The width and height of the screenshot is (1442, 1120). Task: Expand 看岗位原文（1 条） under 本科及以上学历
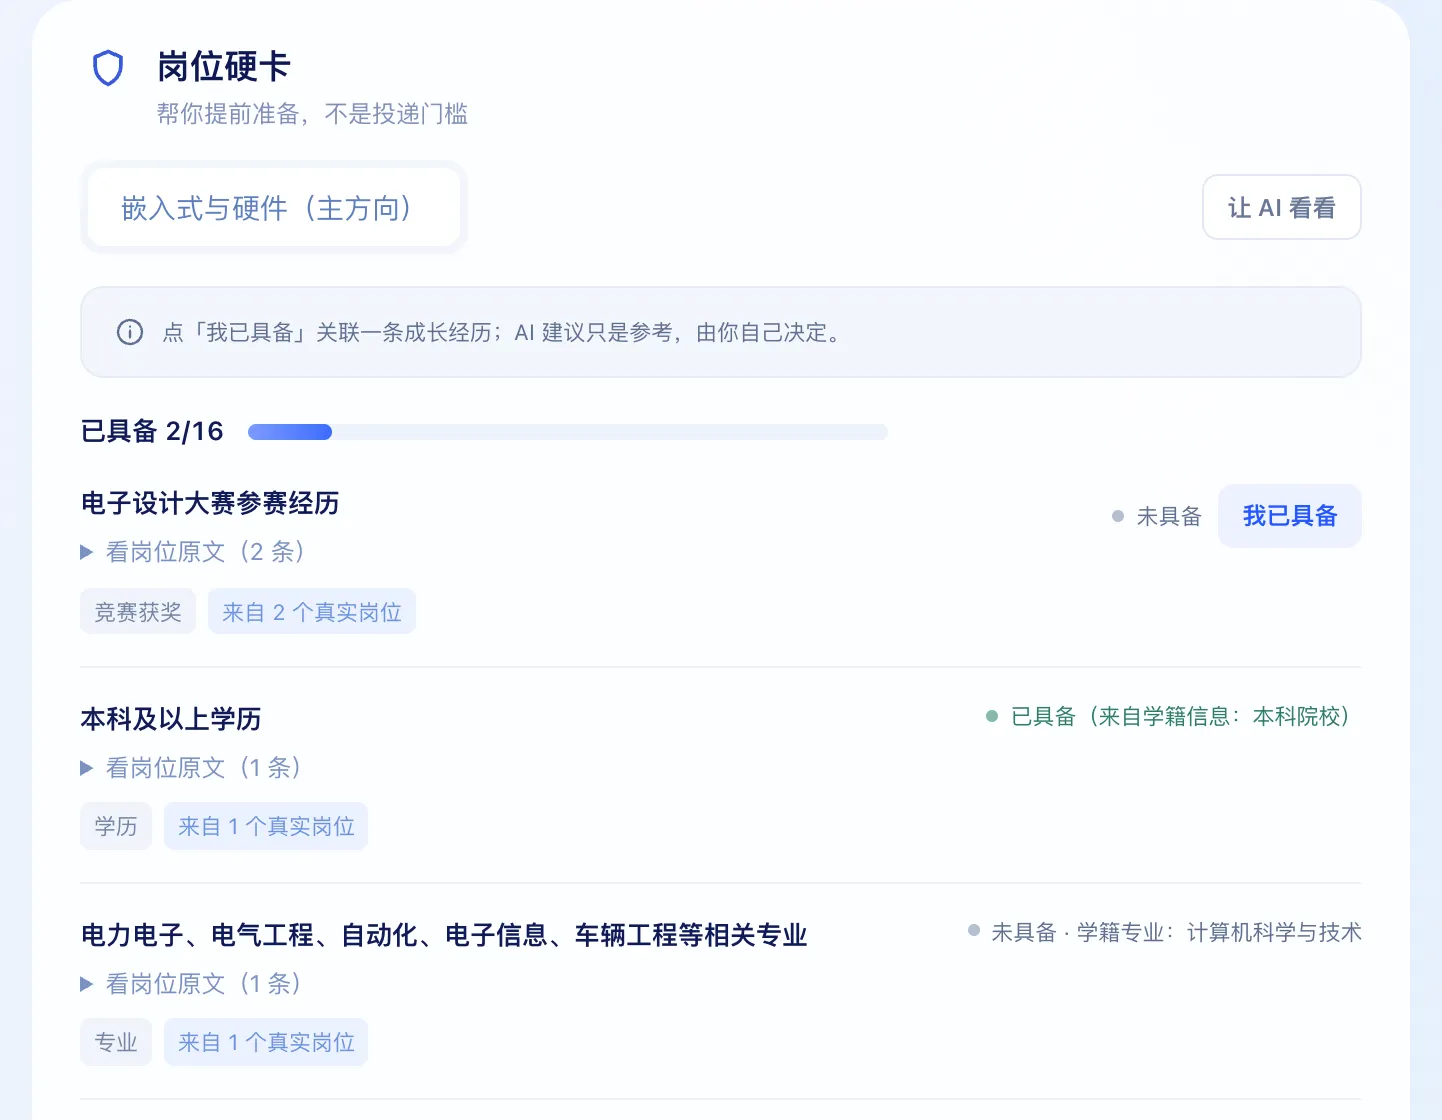pos(191,768)
